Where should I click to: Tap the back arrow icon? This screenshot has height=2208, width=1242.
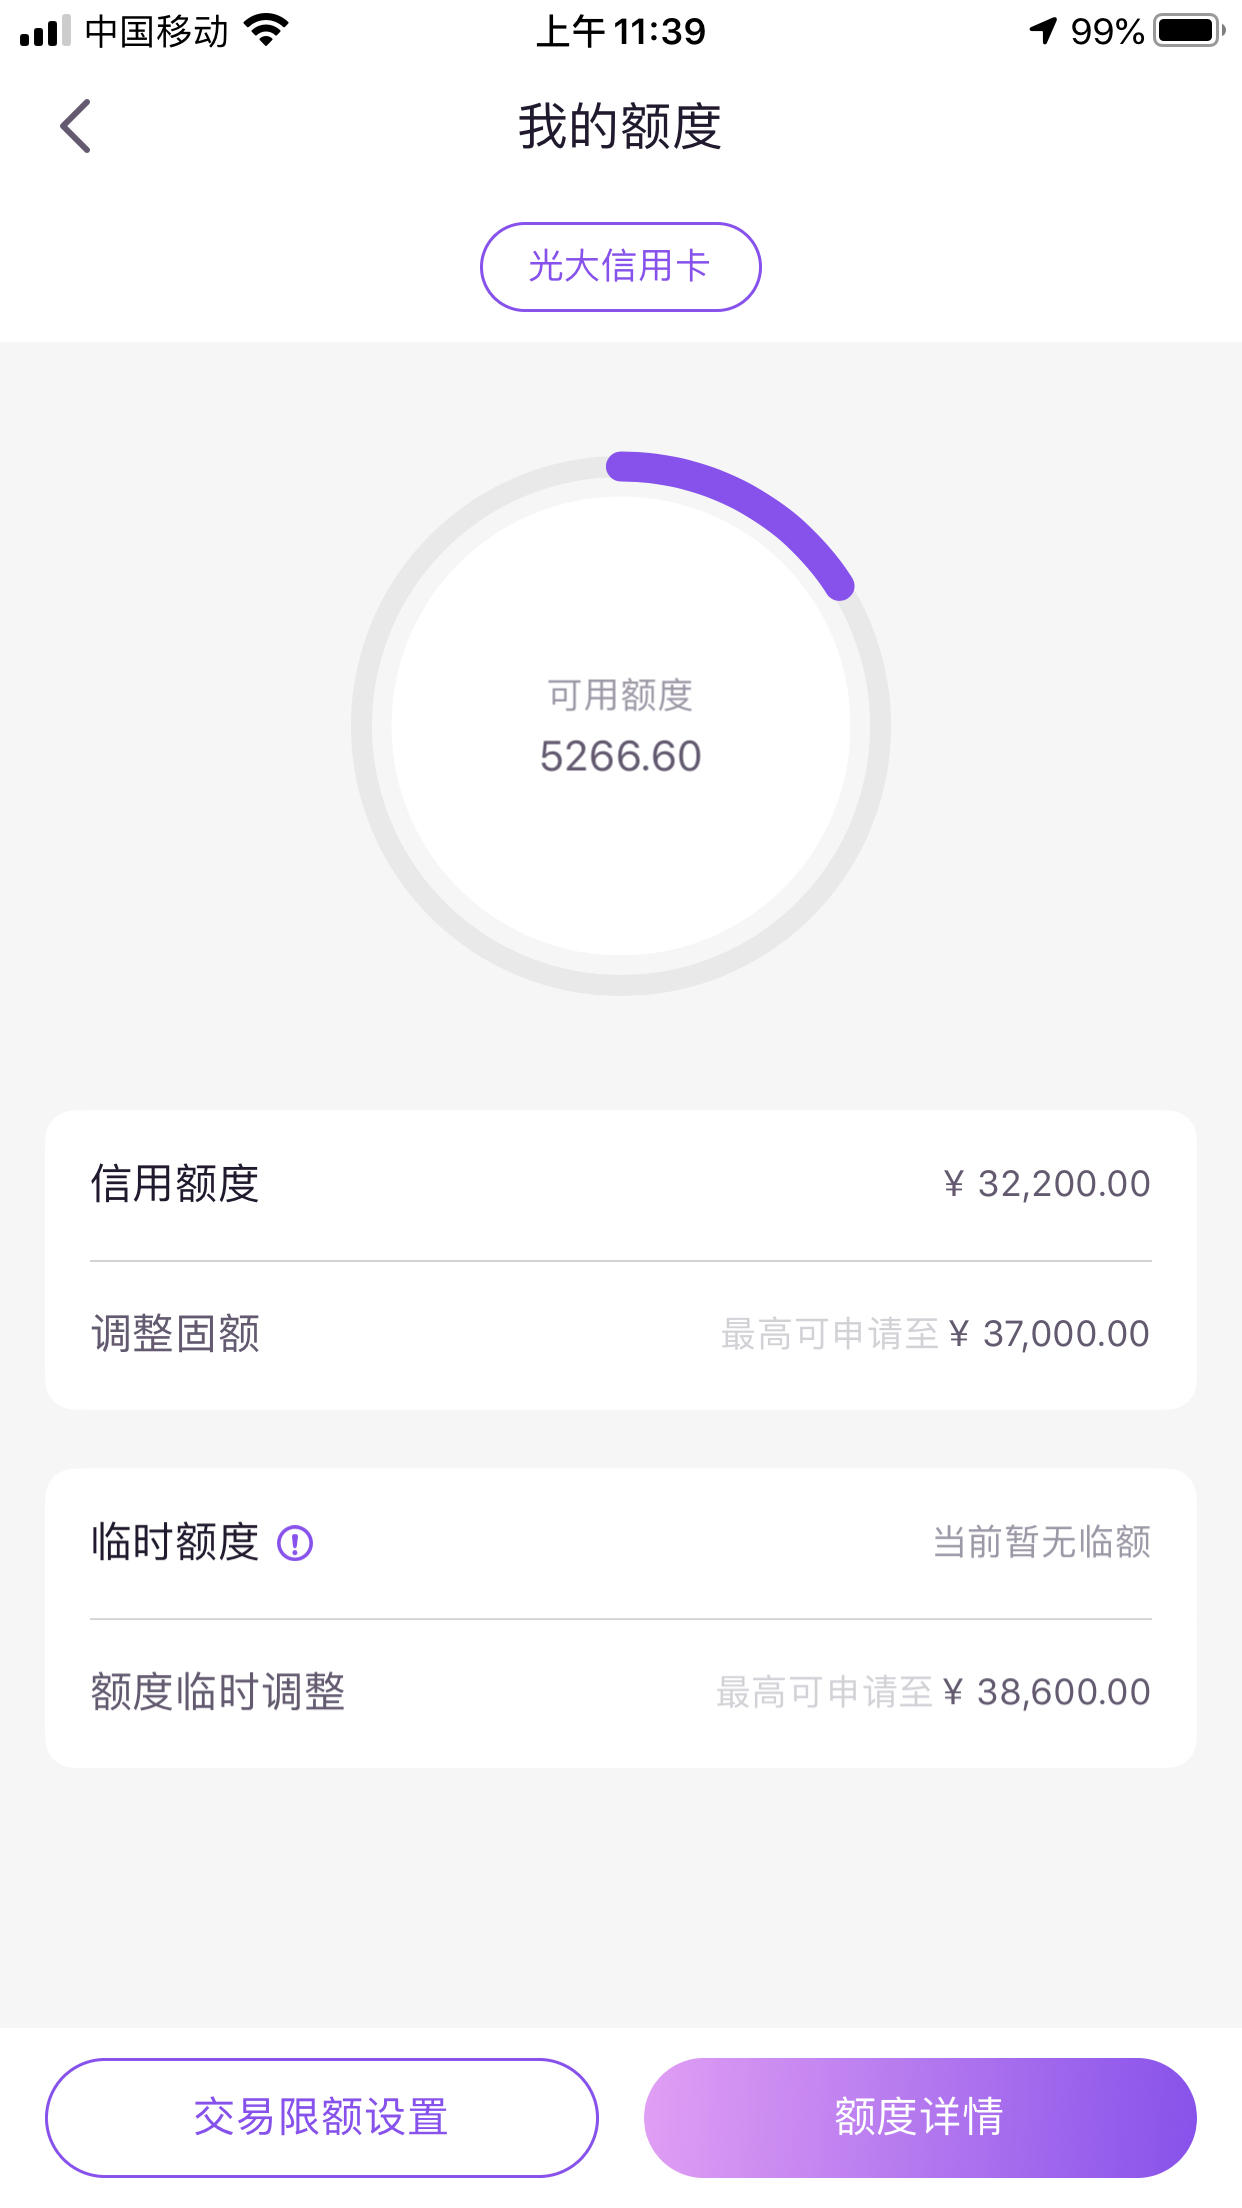coord(75,126)
